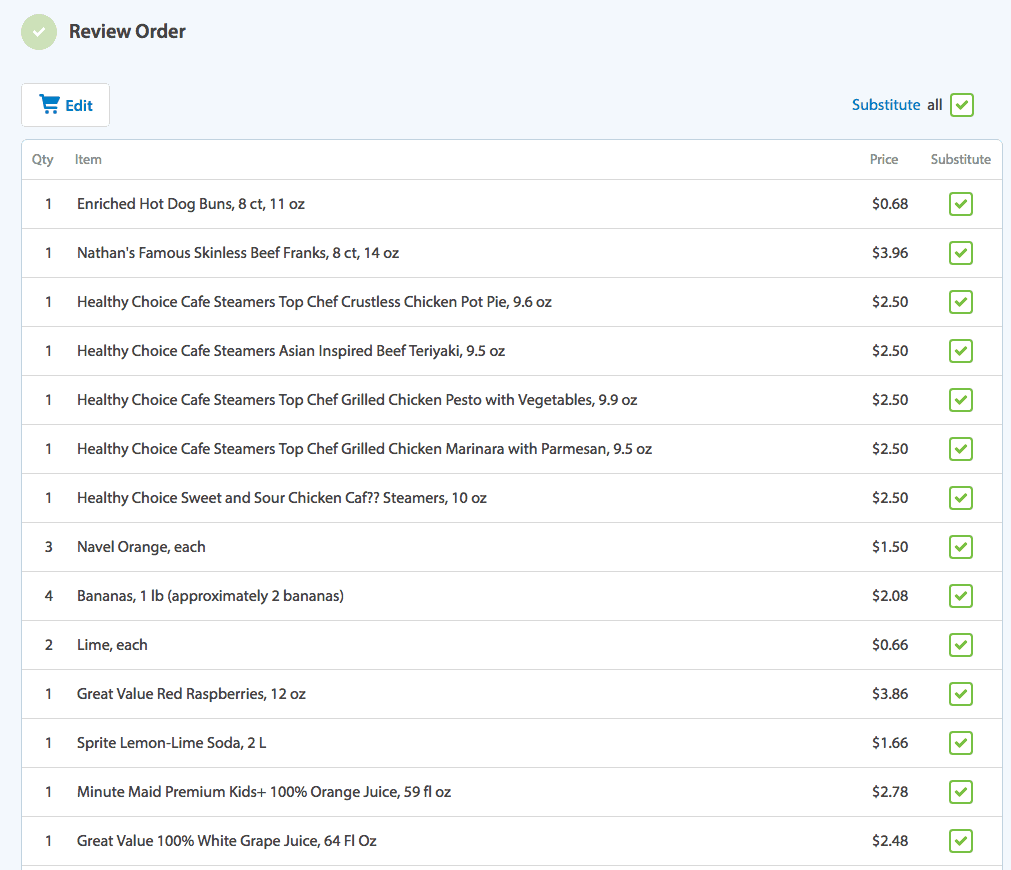Click quantity 4 for Bananas
The image size is (1011, 870).
click(48, 596)
